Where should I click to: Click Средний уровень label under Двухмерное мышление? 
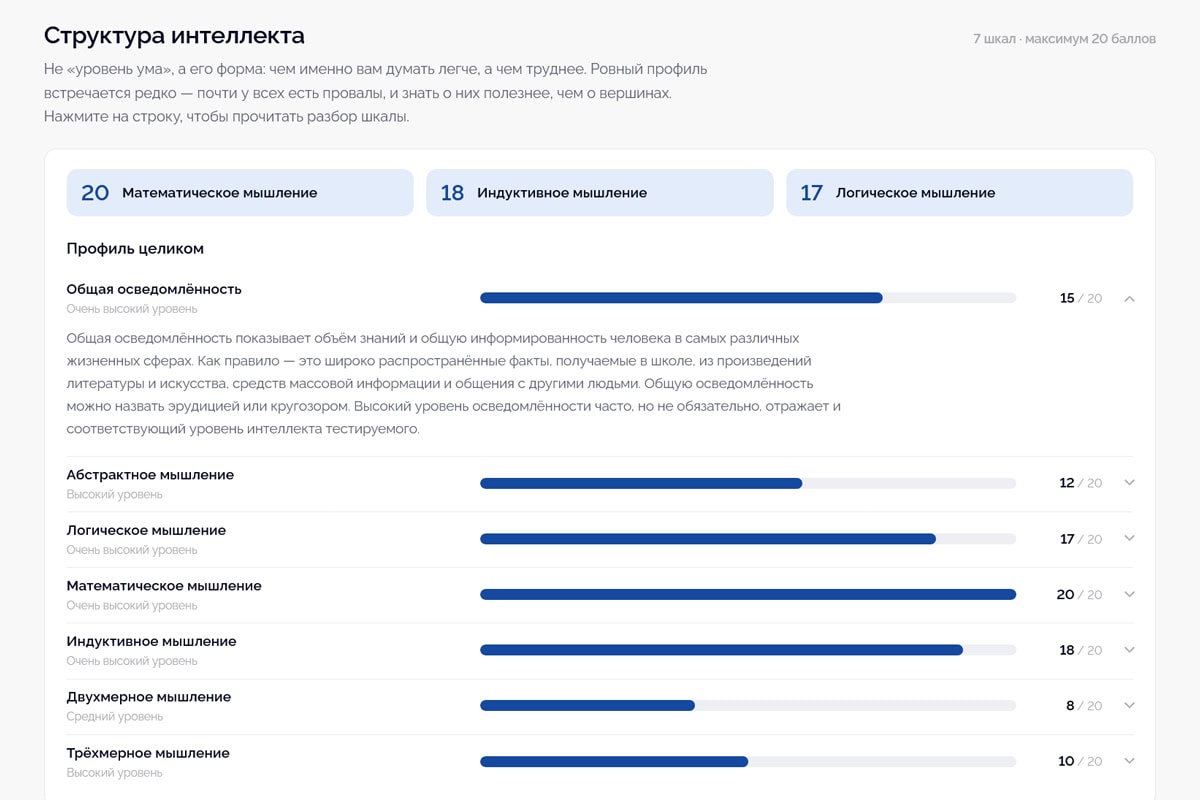tap(115, 717)
